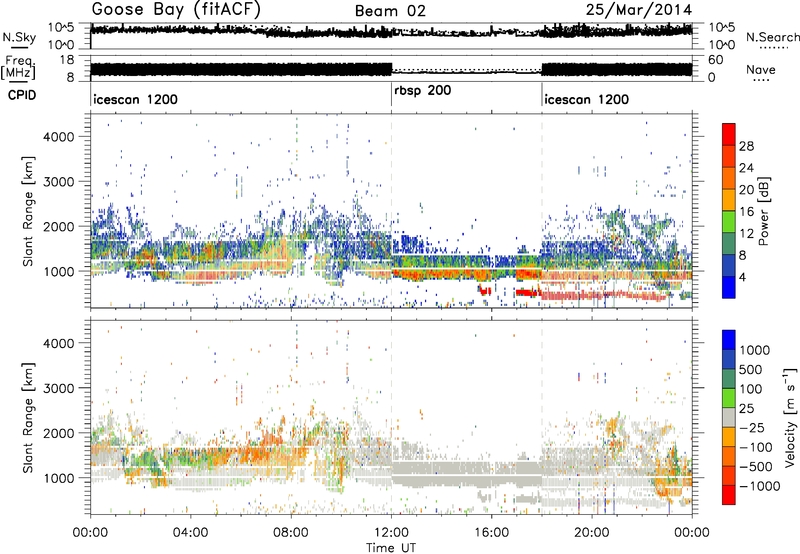The image size is (800, 554).
Task: Click the "Time UT" axis title
Action: pyautogui.click(x=391, y=548)
